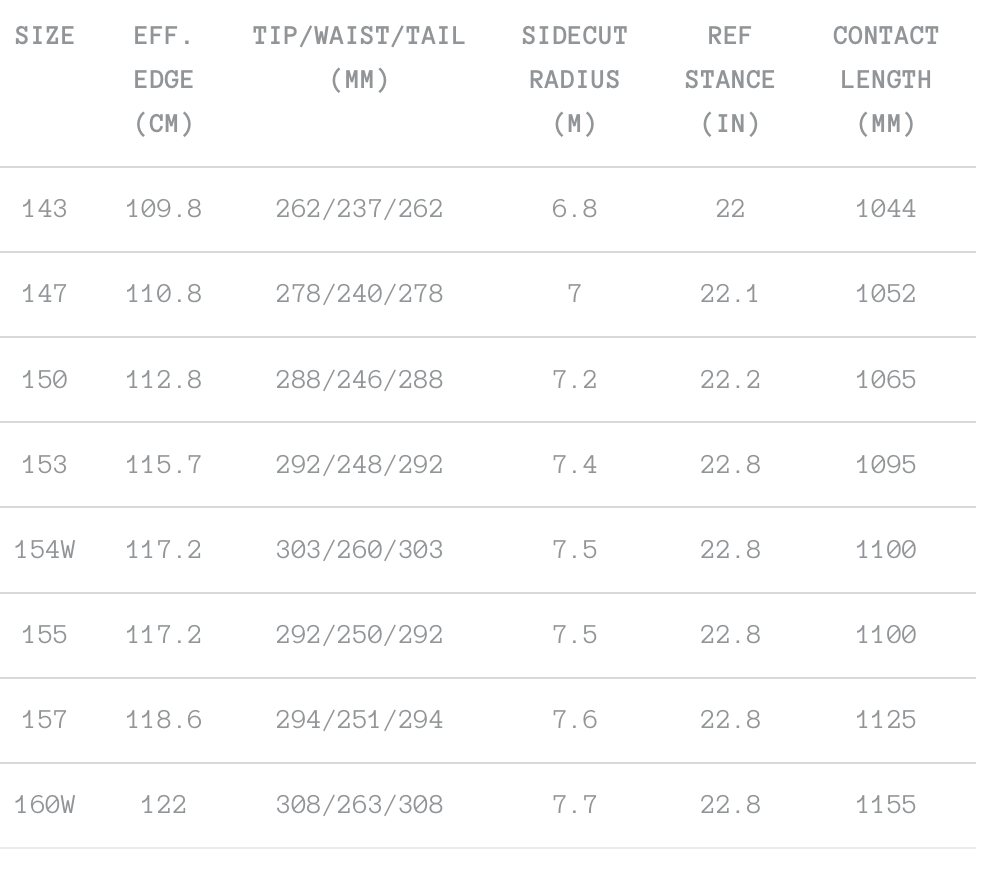Select the SIDECUT RADIUS (M) header
The image size is (990, 880).
click(574, 80)
